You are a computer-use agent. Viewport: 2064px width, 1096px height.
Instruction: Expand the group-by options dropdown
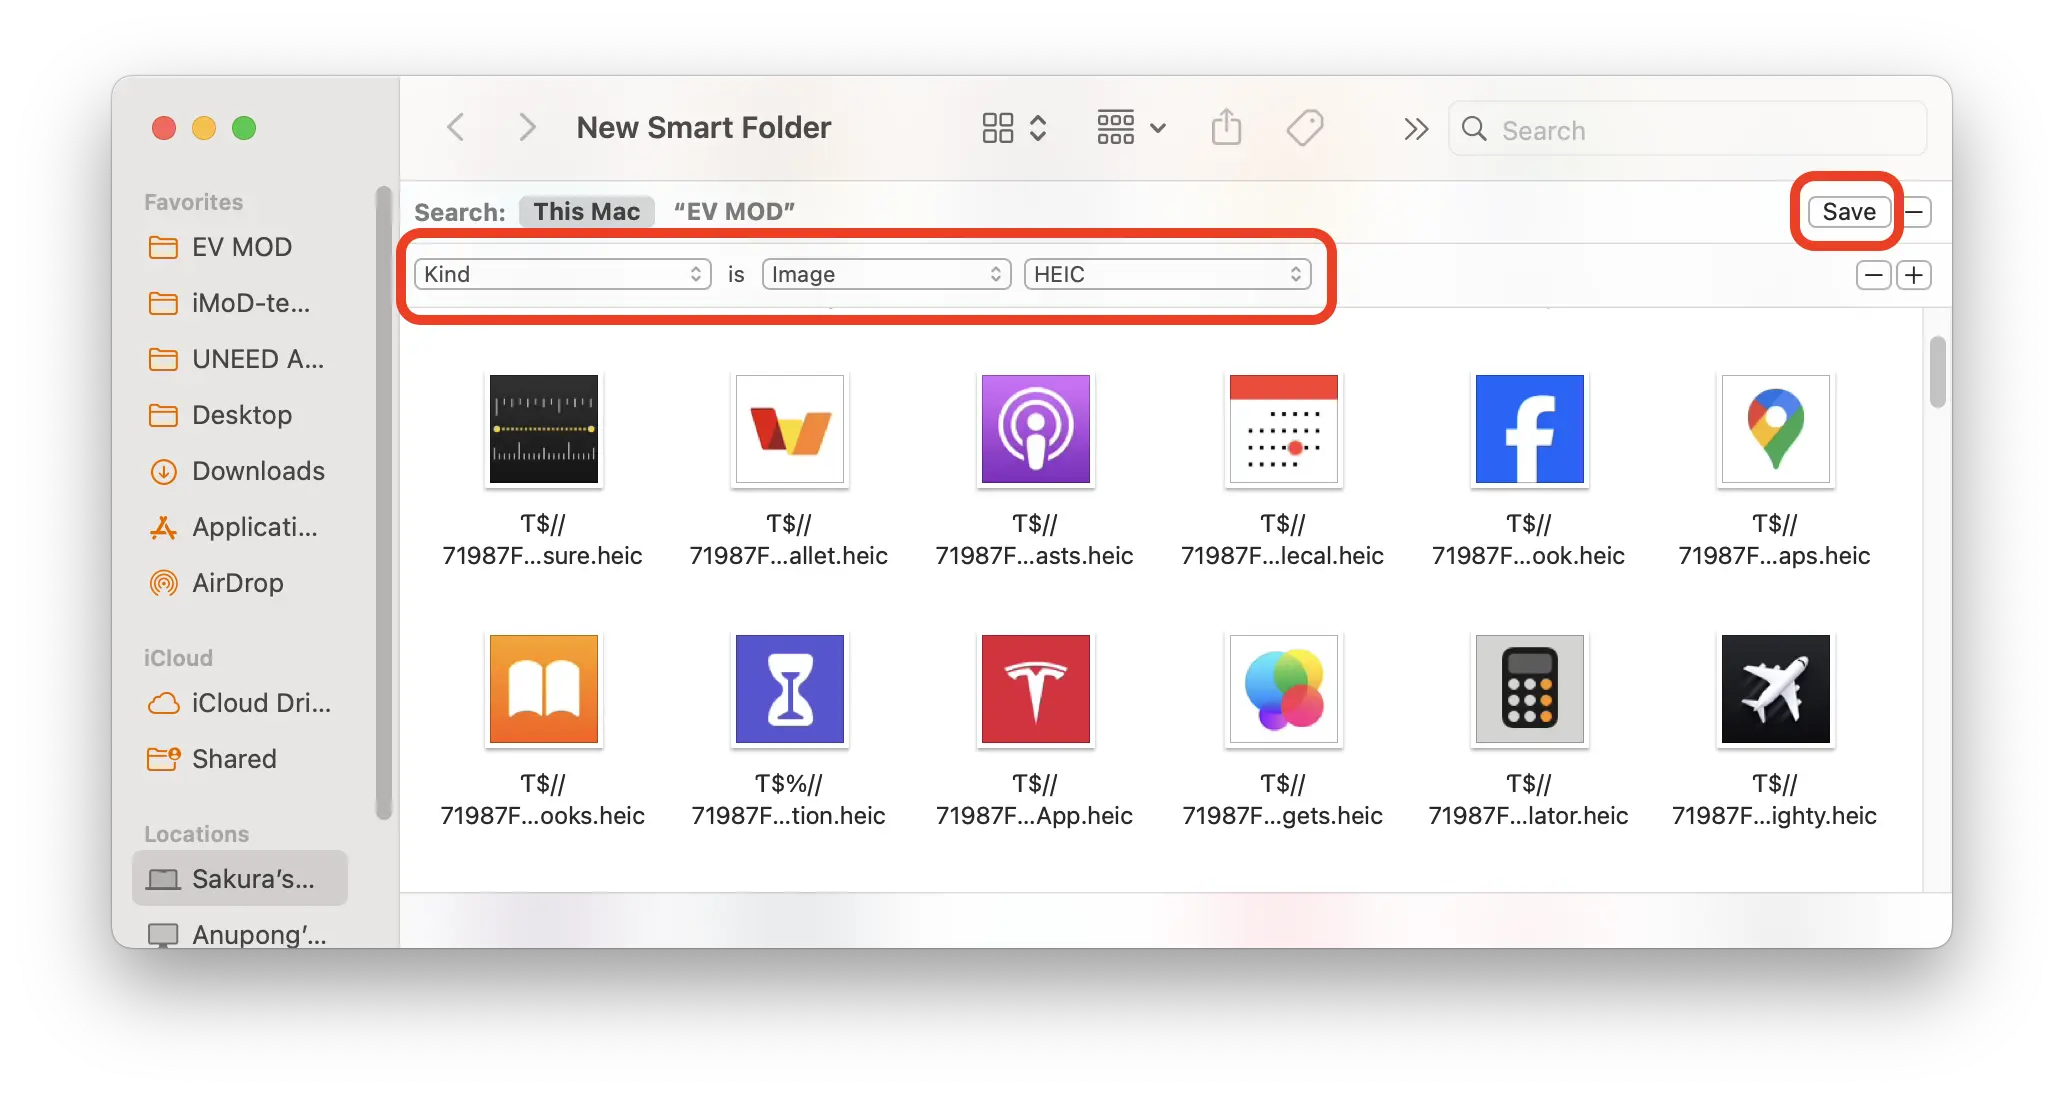pos(1131,129)
